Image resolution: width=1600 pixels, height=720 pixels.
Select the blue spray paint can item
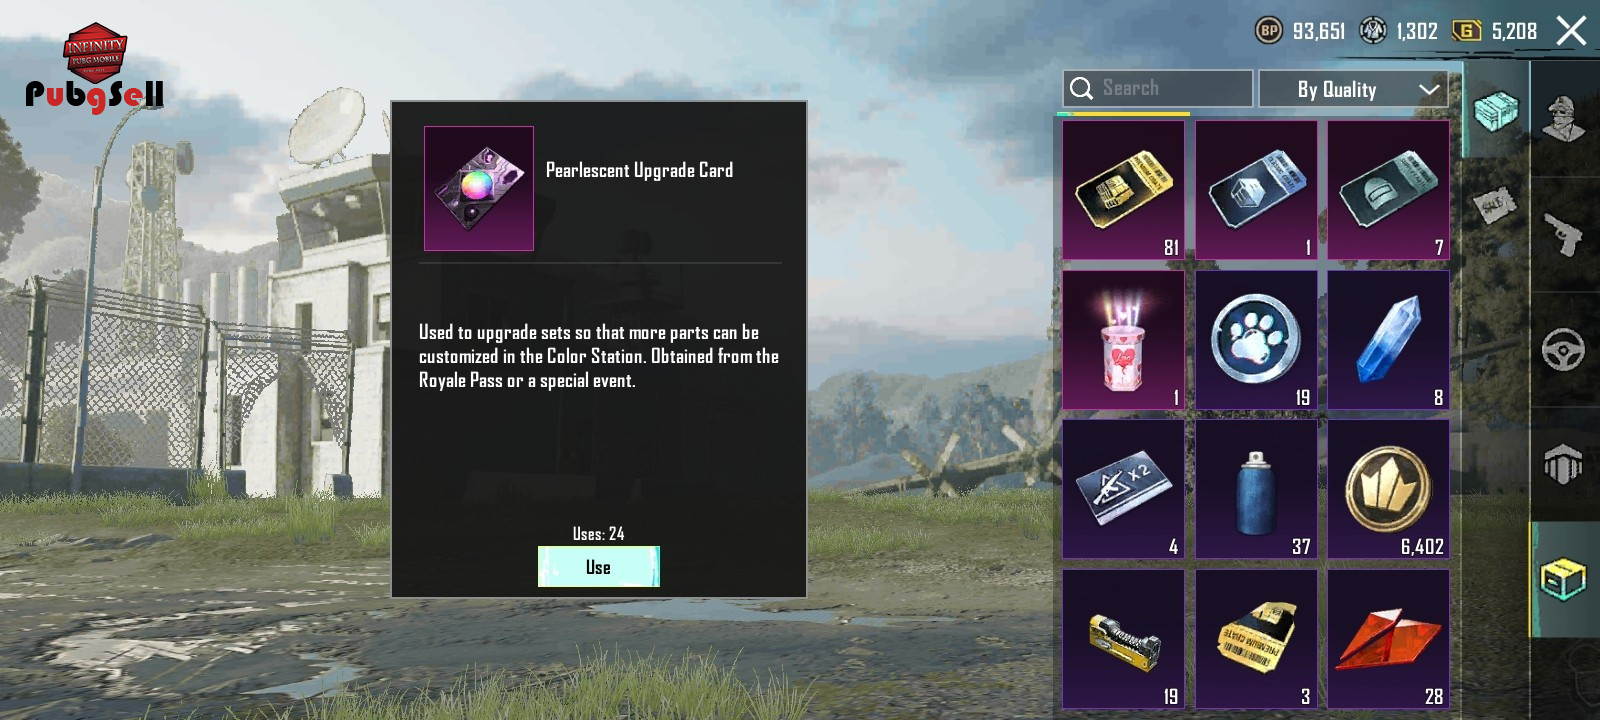[x=1256, y=489]
